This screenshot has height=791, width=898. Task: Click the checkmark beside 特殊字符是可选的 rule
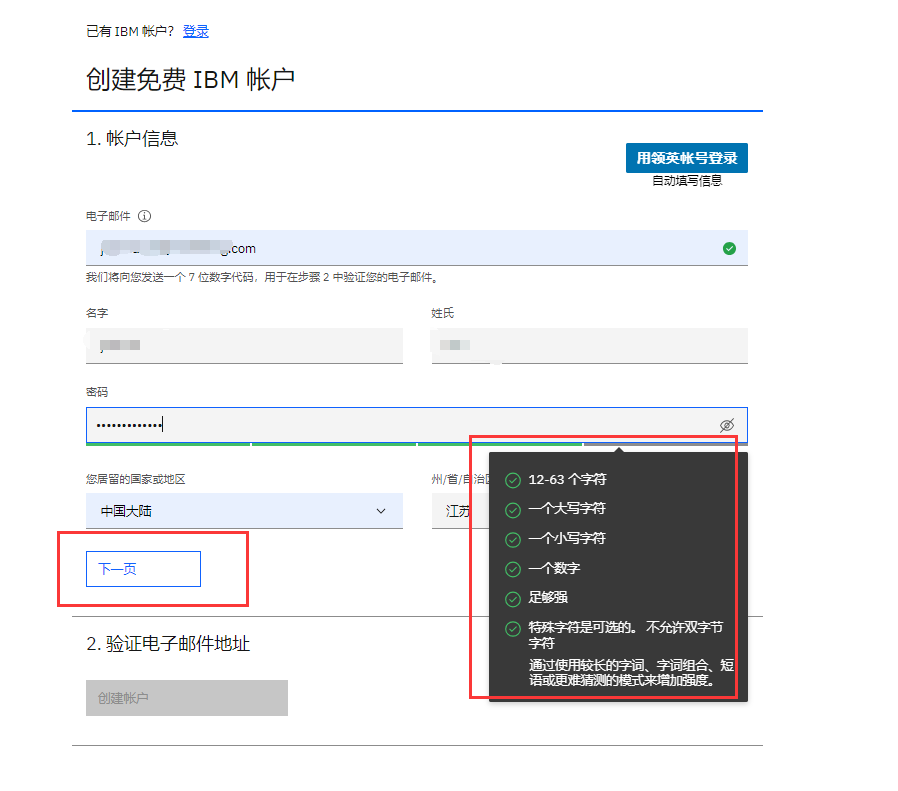512,625
